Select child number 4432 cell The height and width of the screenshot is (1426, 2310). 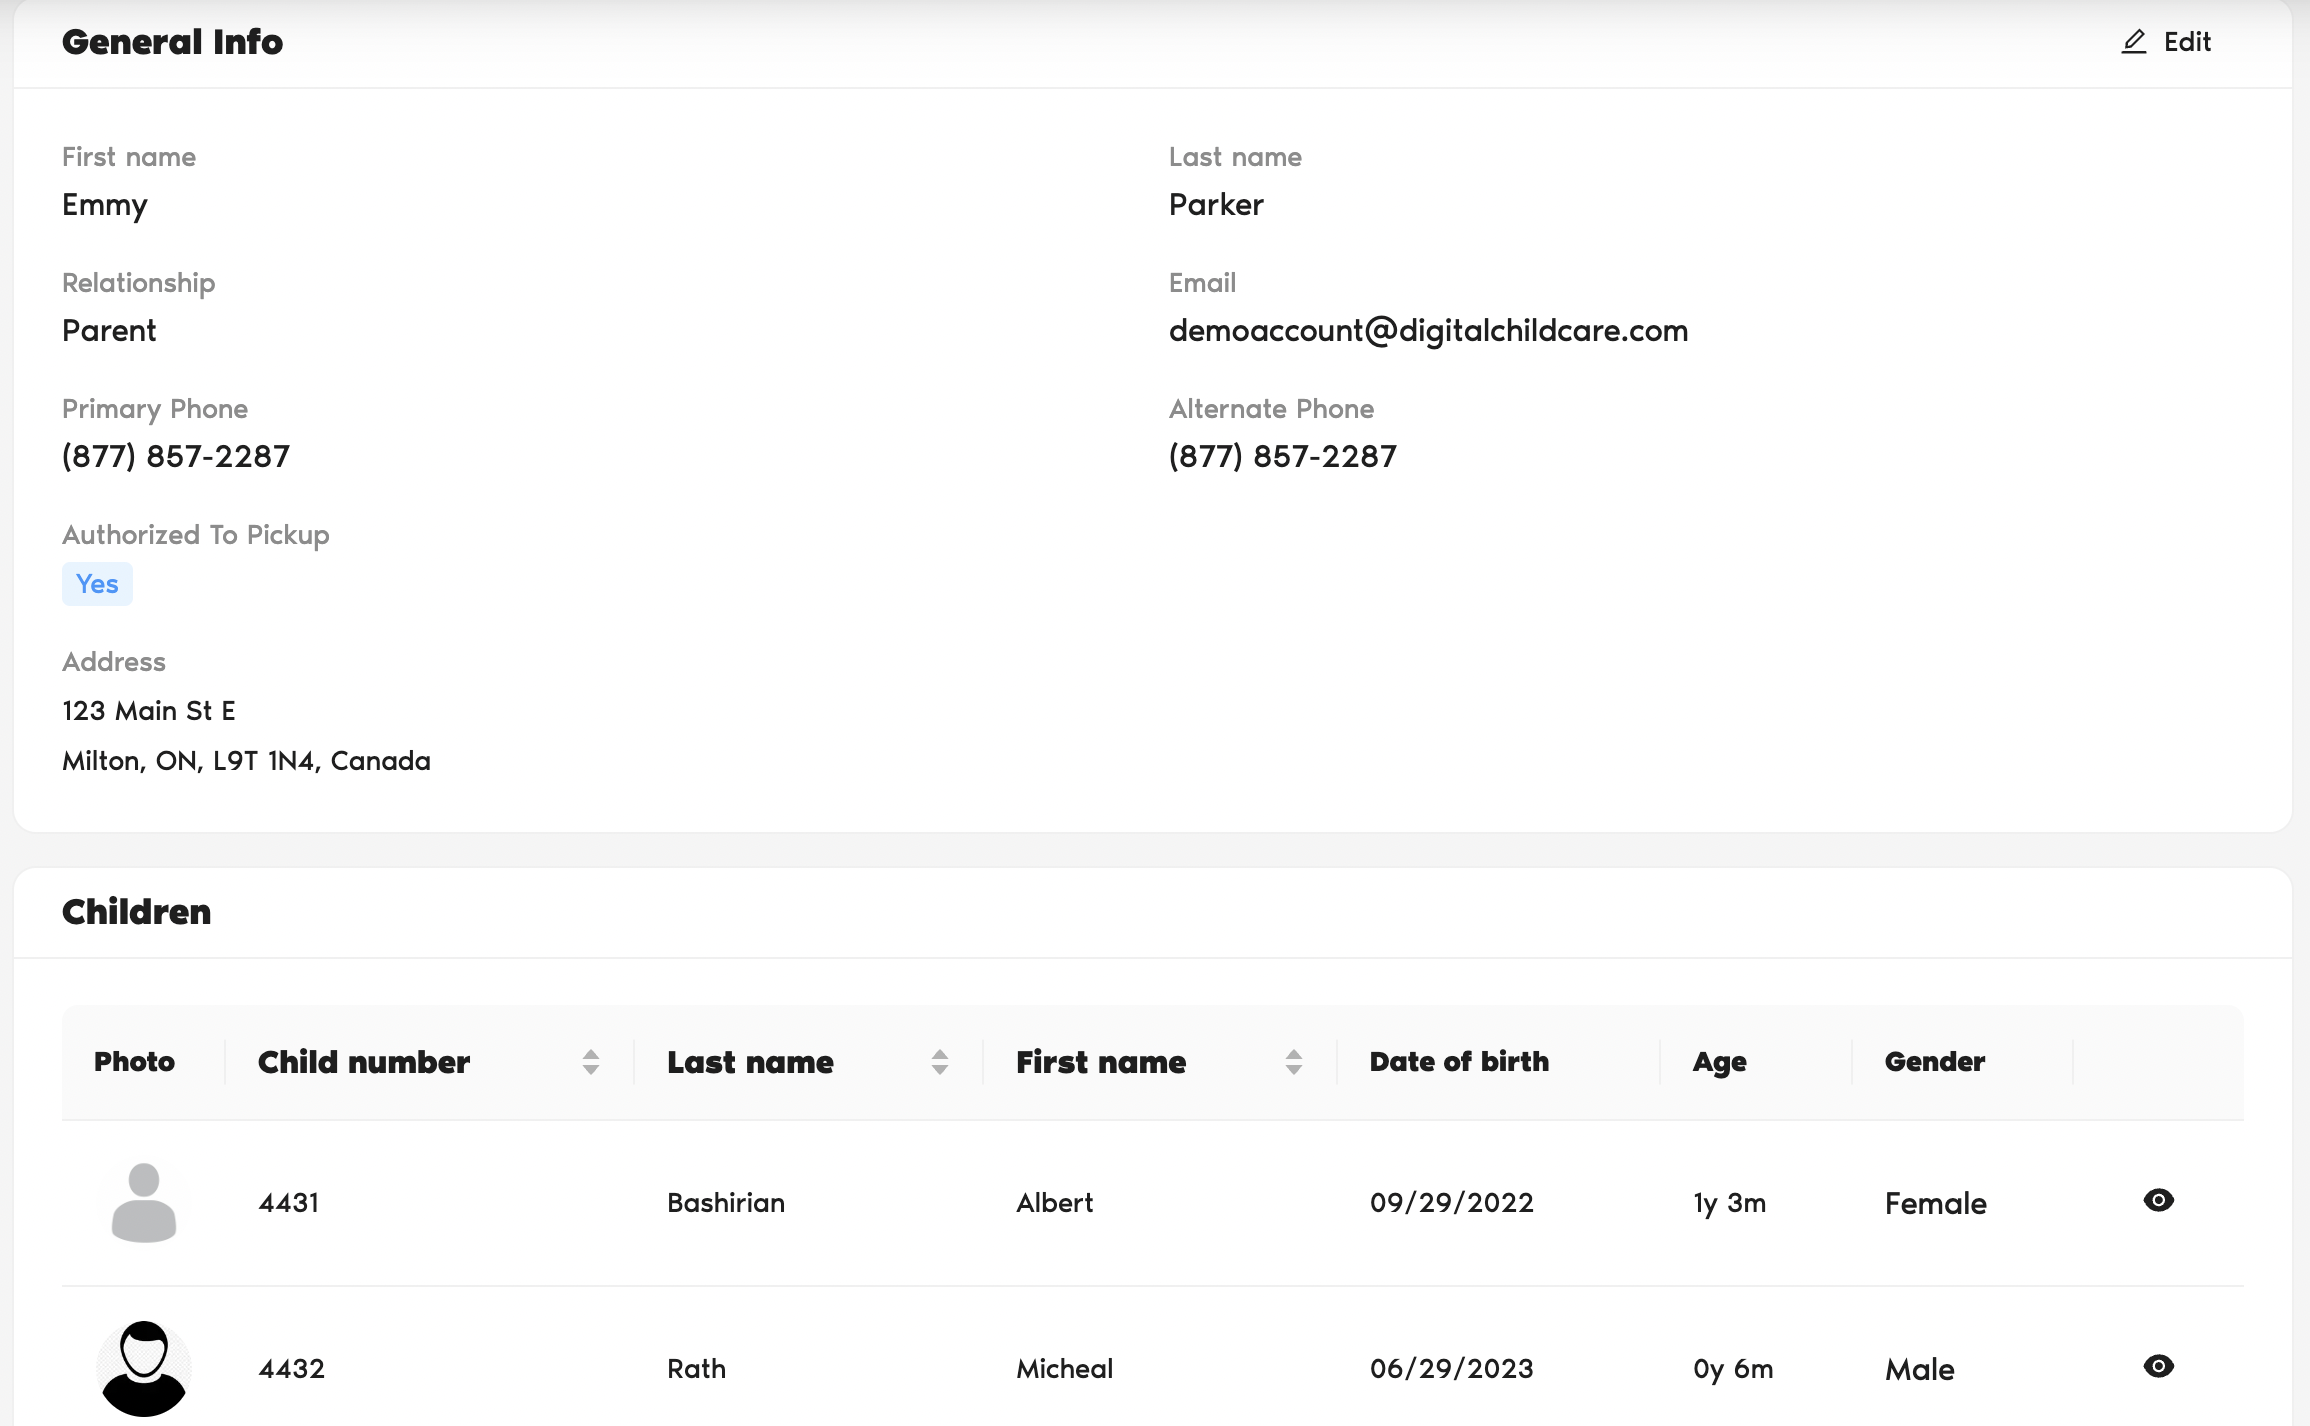pyautogui.click(x=291, y=1369)
